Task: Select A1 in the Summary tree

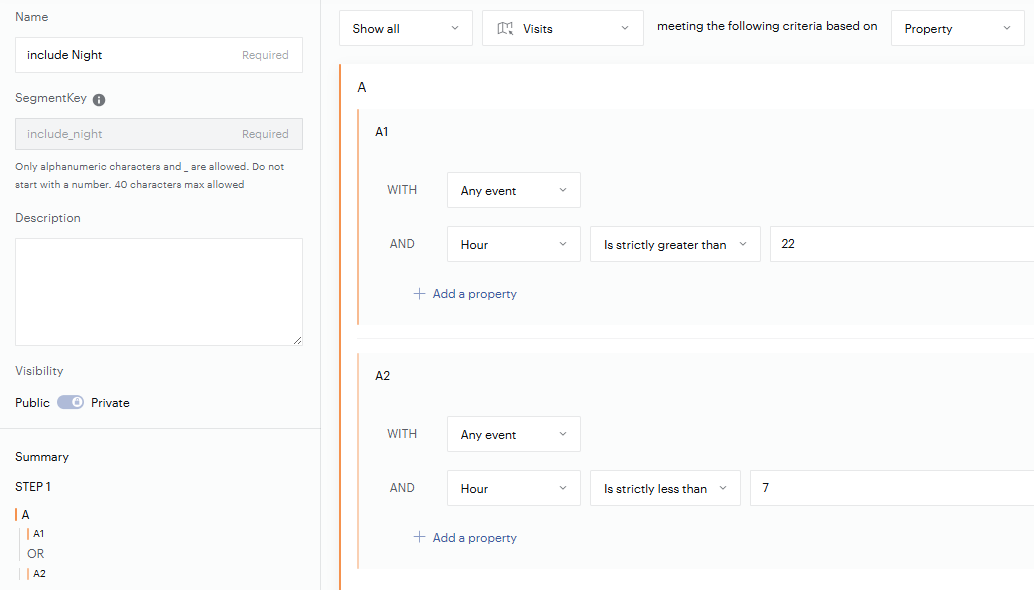Action: (x=39, y=534)
